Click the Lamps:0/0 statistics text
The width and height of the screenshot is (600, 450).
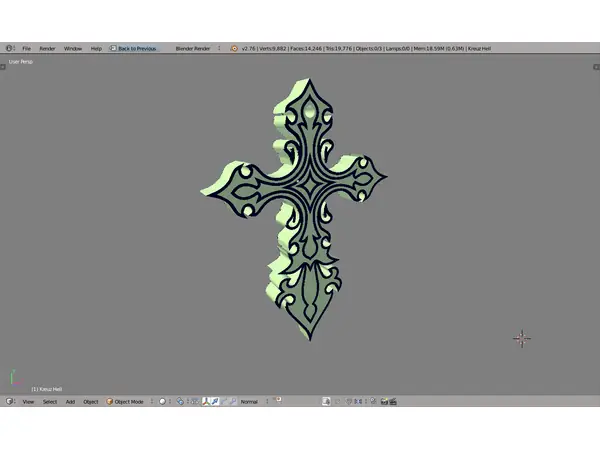pos(398,49)
